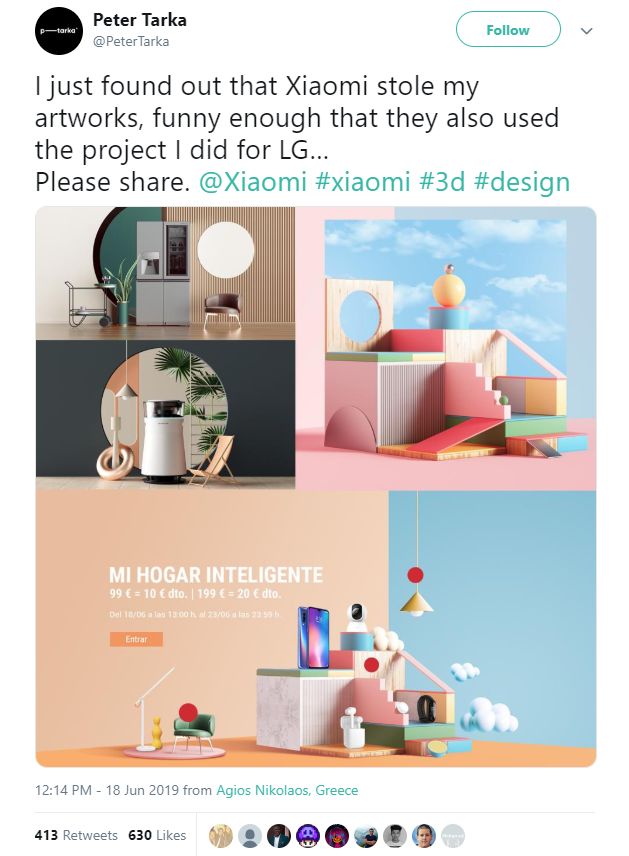Open the sixth liker's avatar
Image resolution: width=629 pixels, height=856 pixels.
click(366, 835)
